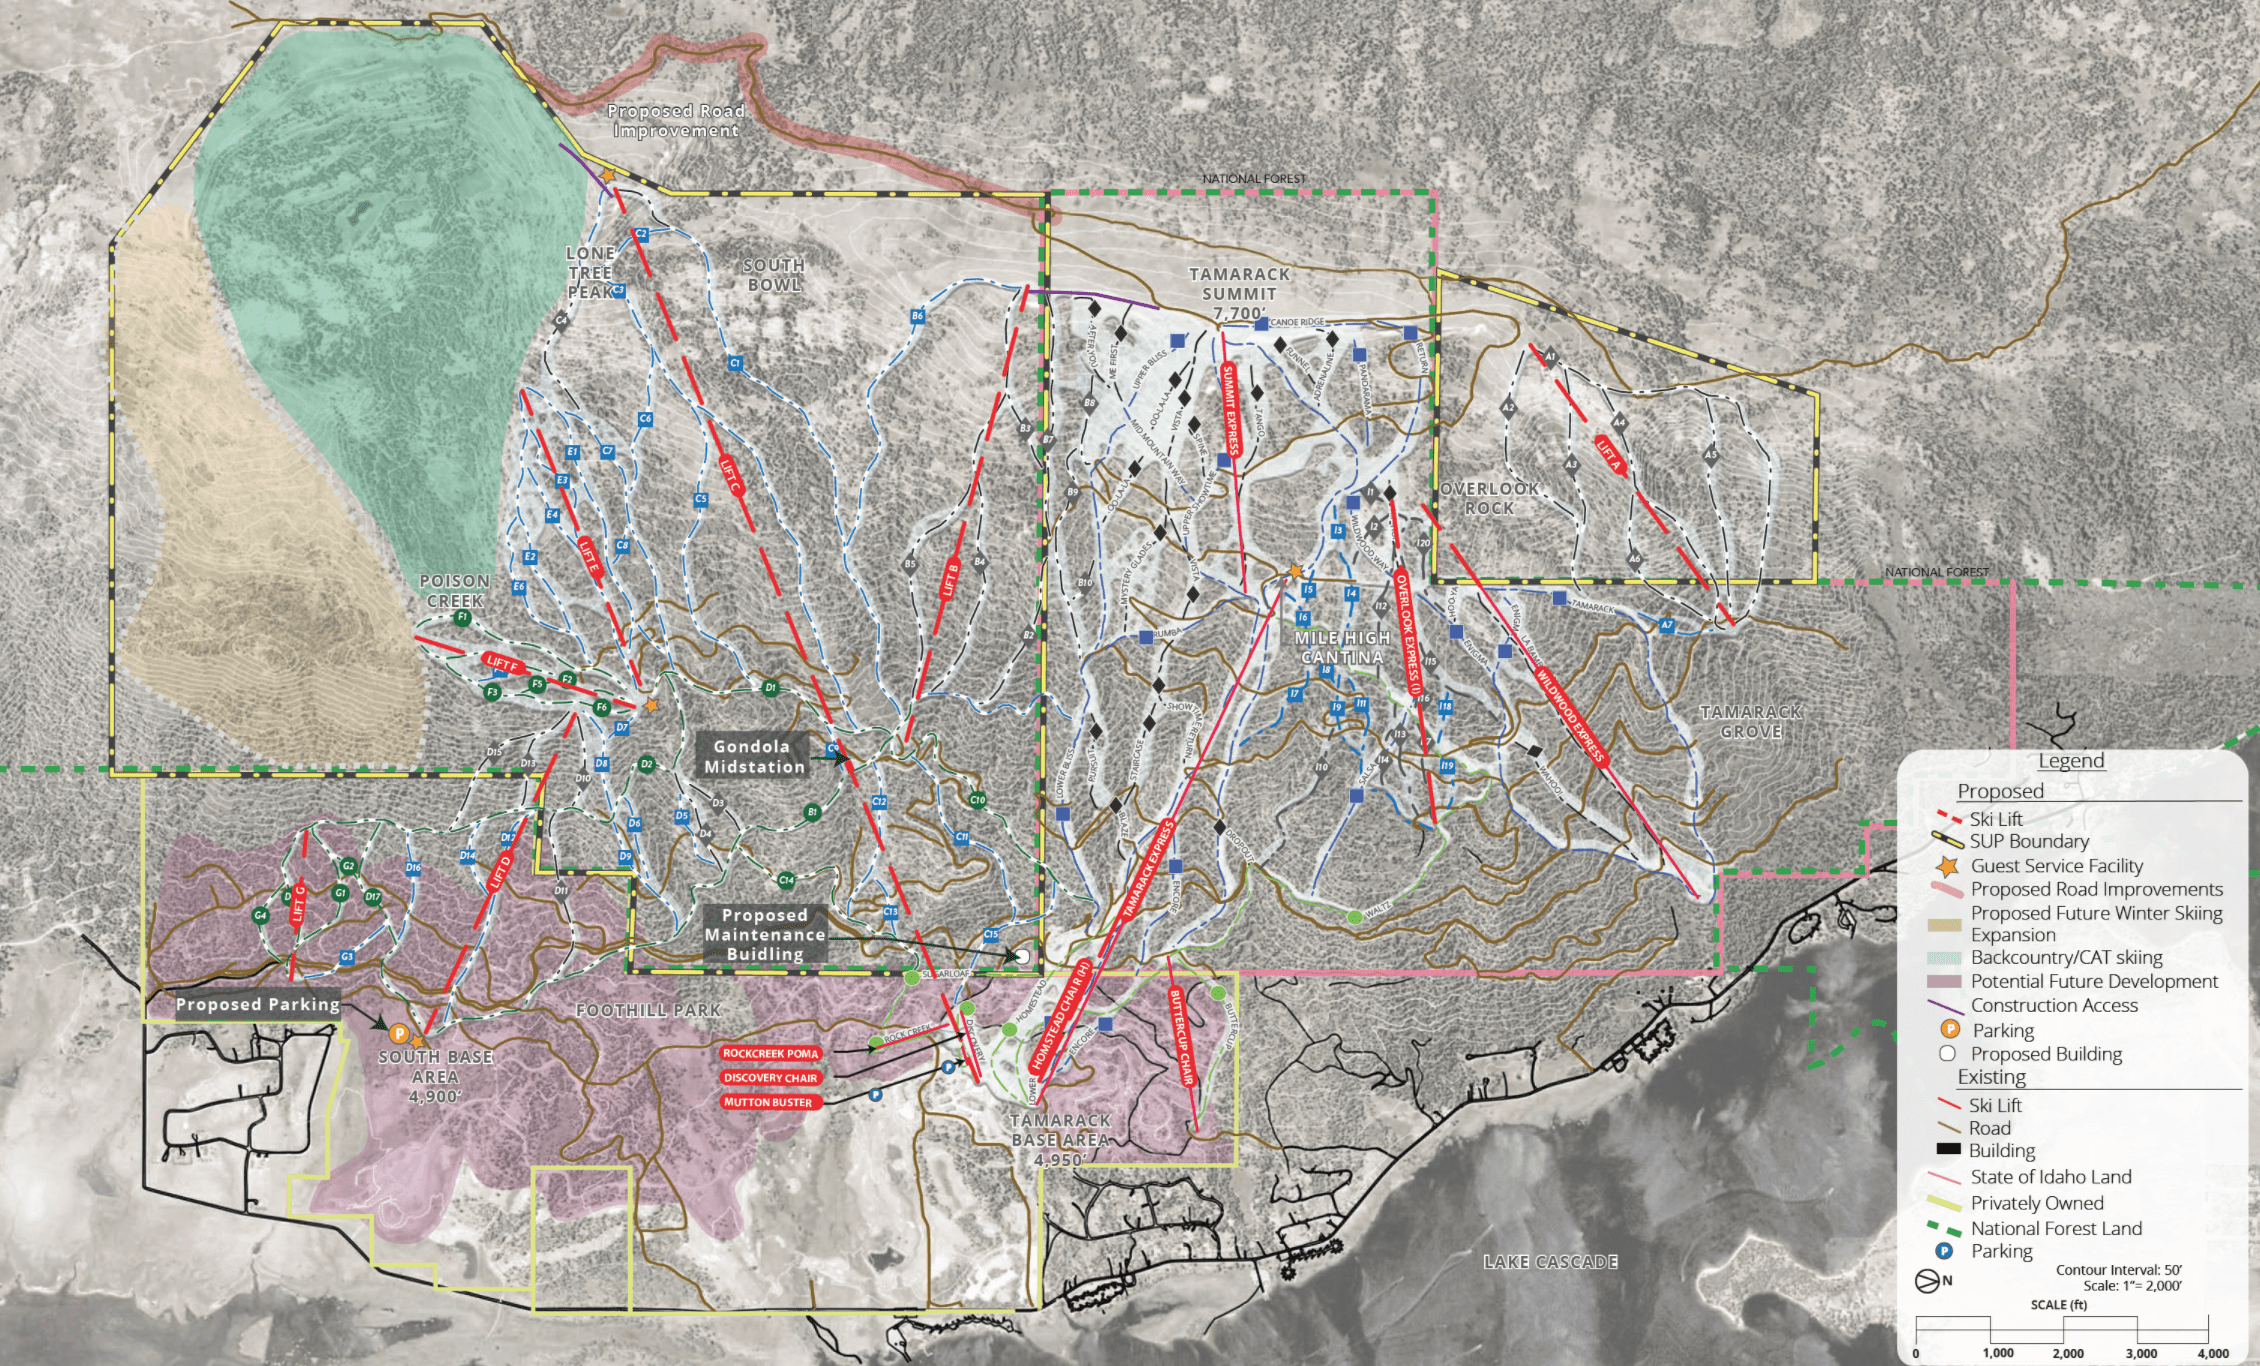Screen dimensions: 2260x1366
Task: Select the green F3 circle marker
Action: pos(492,692)
